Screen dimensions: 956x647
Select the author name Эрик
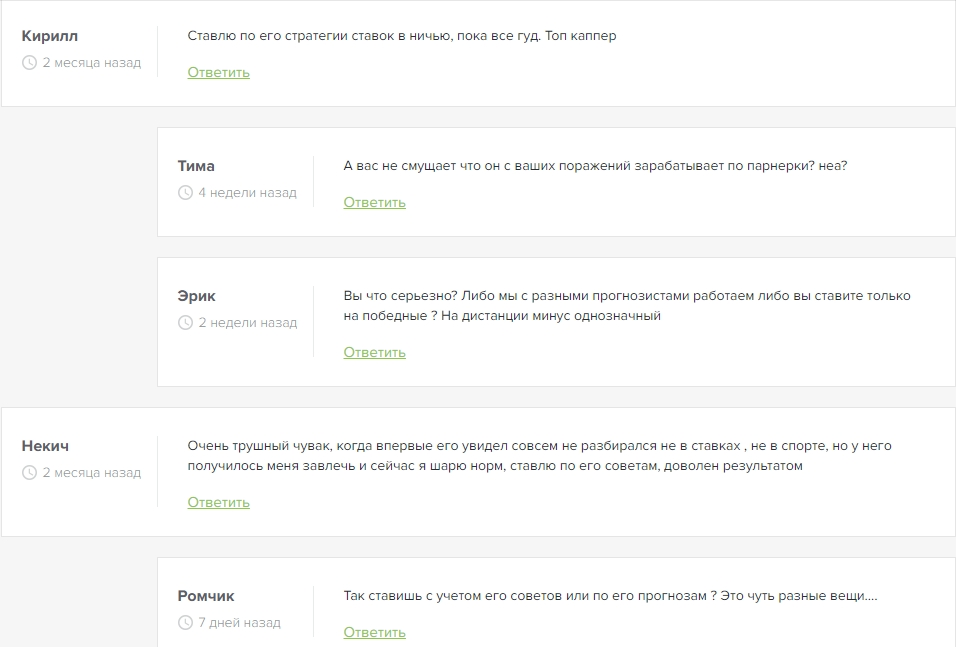[196, 296]
